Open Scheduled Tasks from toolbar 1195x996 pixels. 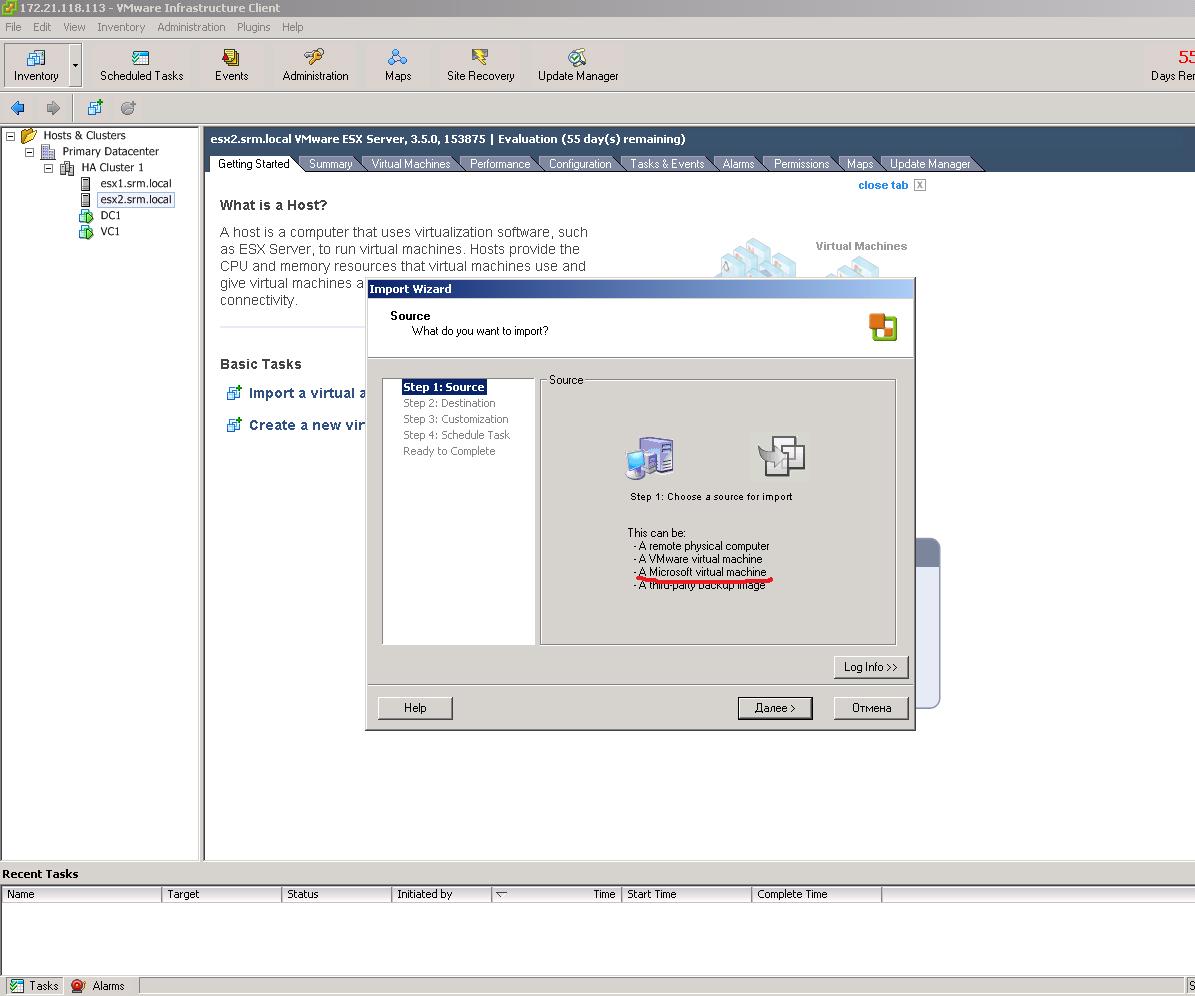tap(141, 65)
